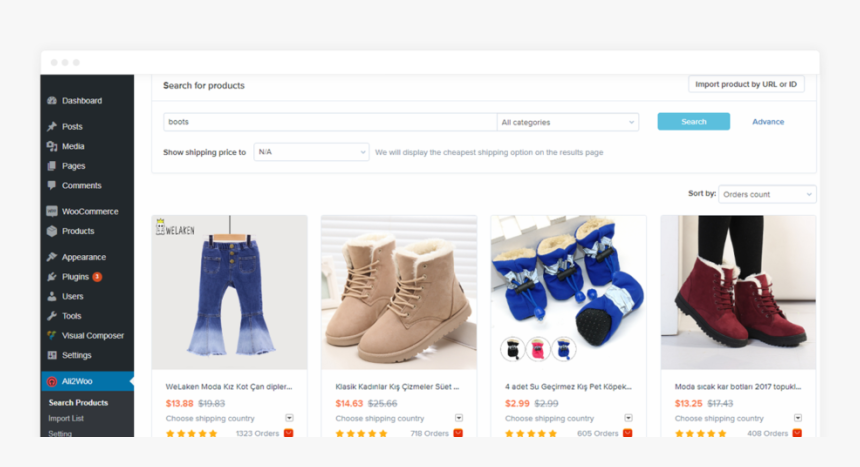Open the Advance search link

(x=768, y=122)
